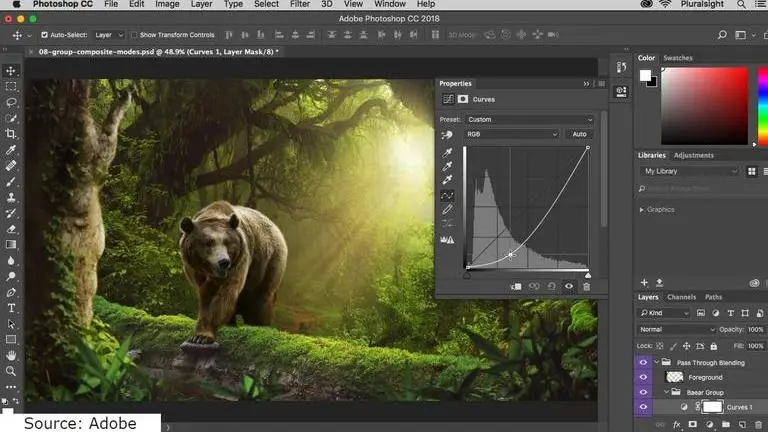Enable Show Transform Controls checkbox
768x432 pixels.
[134, 35]
